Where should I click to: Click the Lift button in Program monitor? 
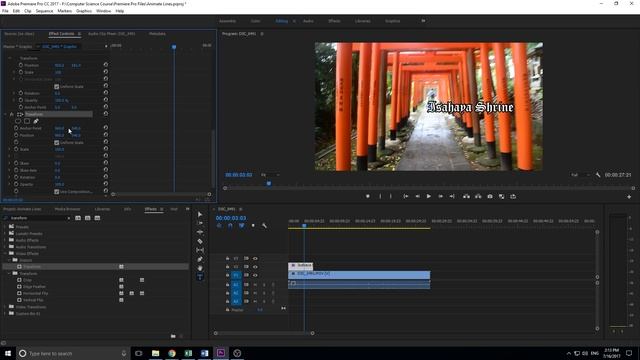pyautogui.click(x=466, y=196)
